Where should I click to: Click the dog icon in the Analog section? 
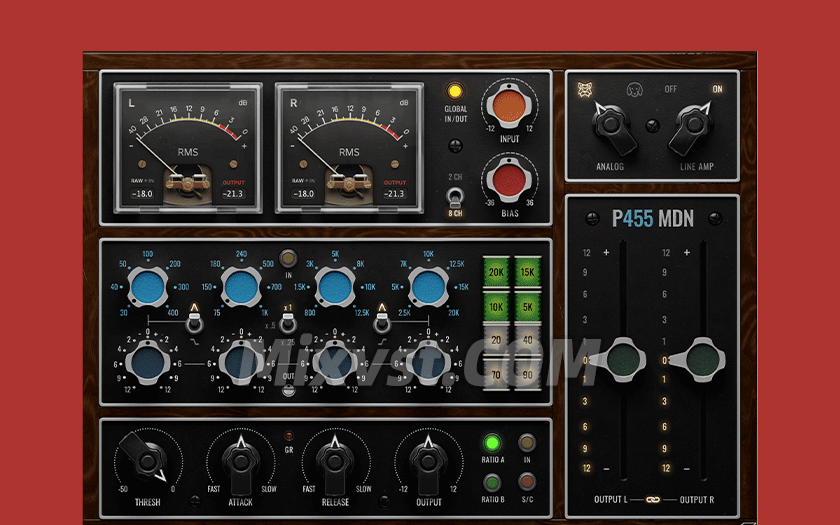pyautogui.click(x=632, y=89)
